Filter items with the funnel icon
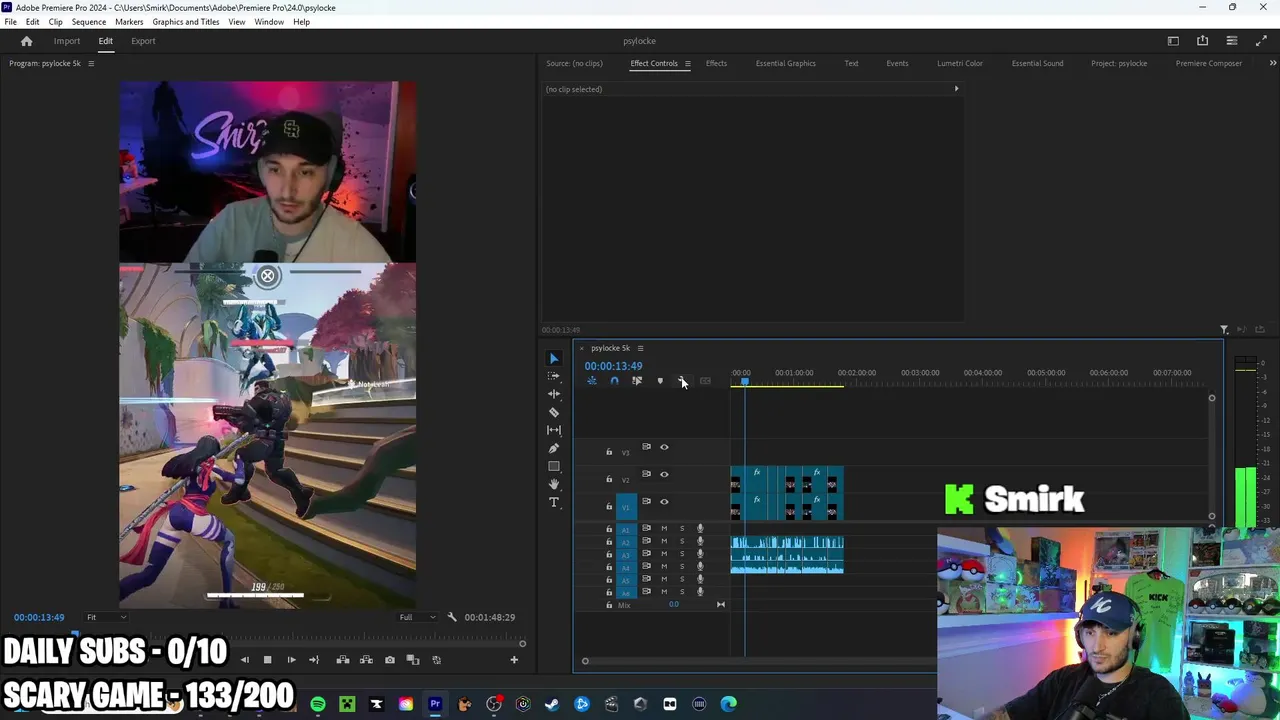 [1224, 330]
